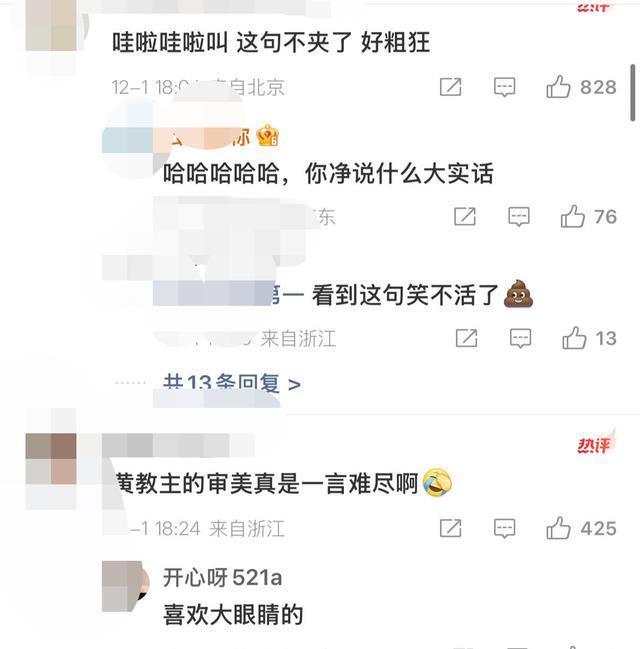Open reply box for the 好粗狂 comment

[x=504, y=87]
